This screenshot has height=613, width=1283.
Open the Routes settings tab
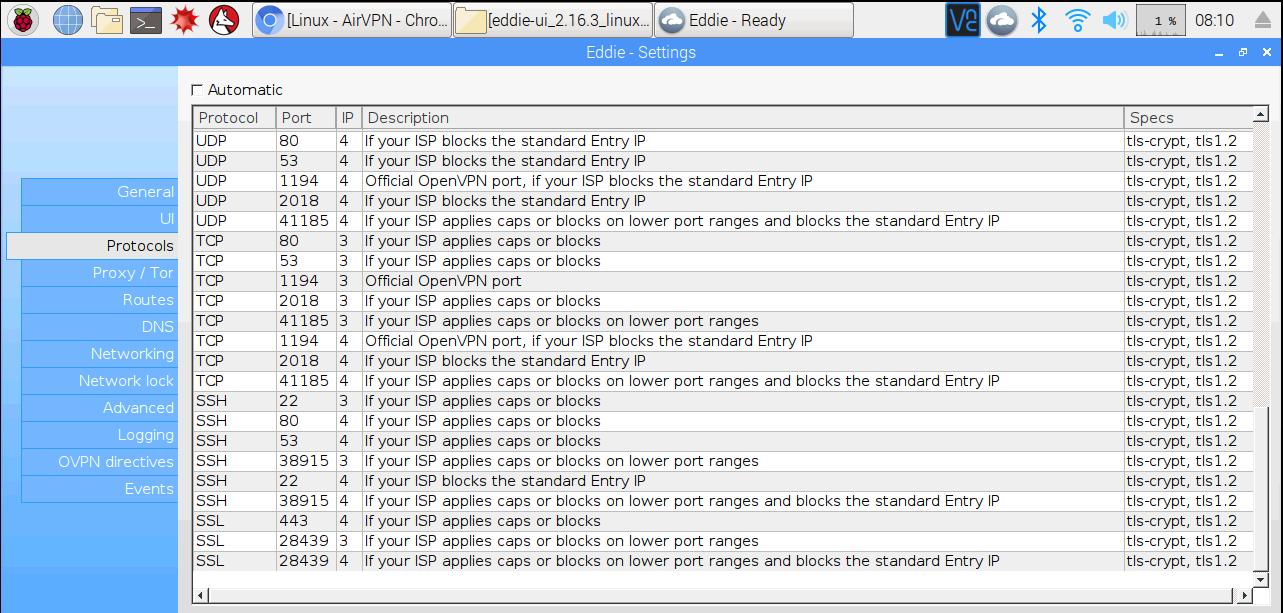coord(99,300)
